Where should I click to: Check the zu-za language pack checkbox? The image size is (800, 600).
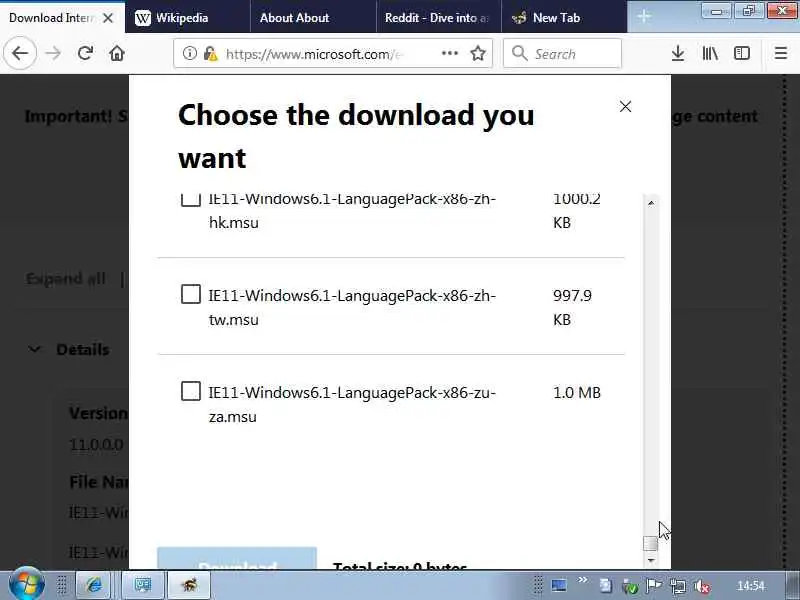[191, 391]
